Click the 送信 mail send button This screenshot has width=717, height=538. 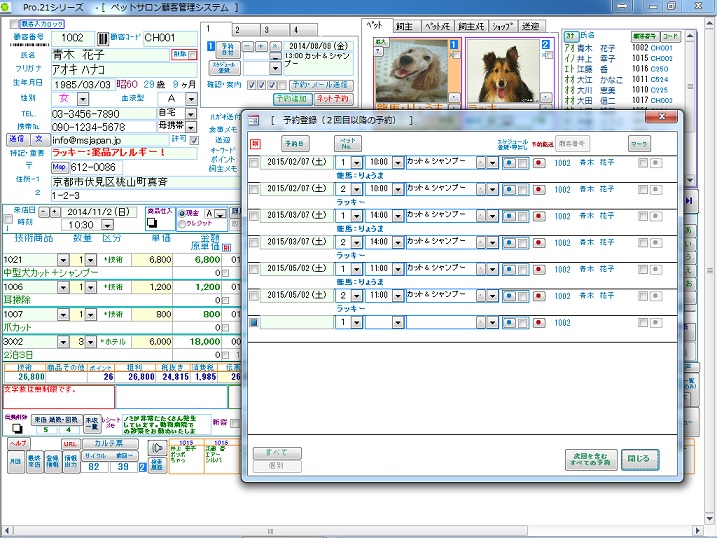click(x=17, y=139)
